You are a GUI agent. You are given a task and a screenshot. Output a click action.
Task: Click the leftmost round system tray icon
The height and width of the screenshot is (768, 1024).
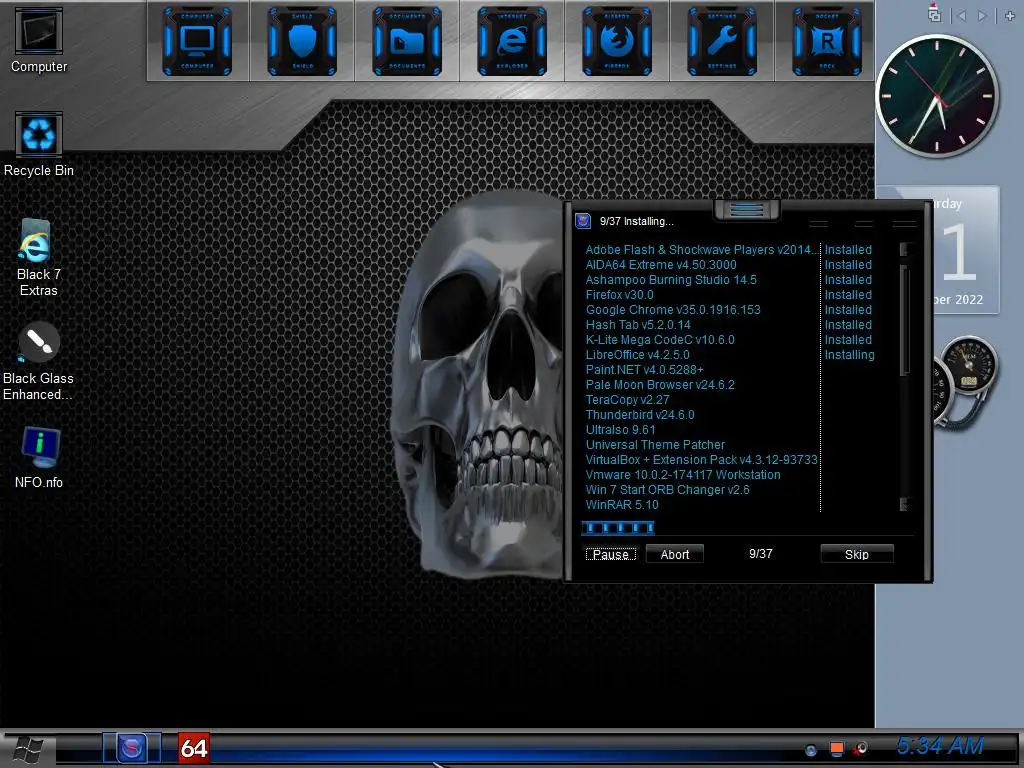[811, 750]
